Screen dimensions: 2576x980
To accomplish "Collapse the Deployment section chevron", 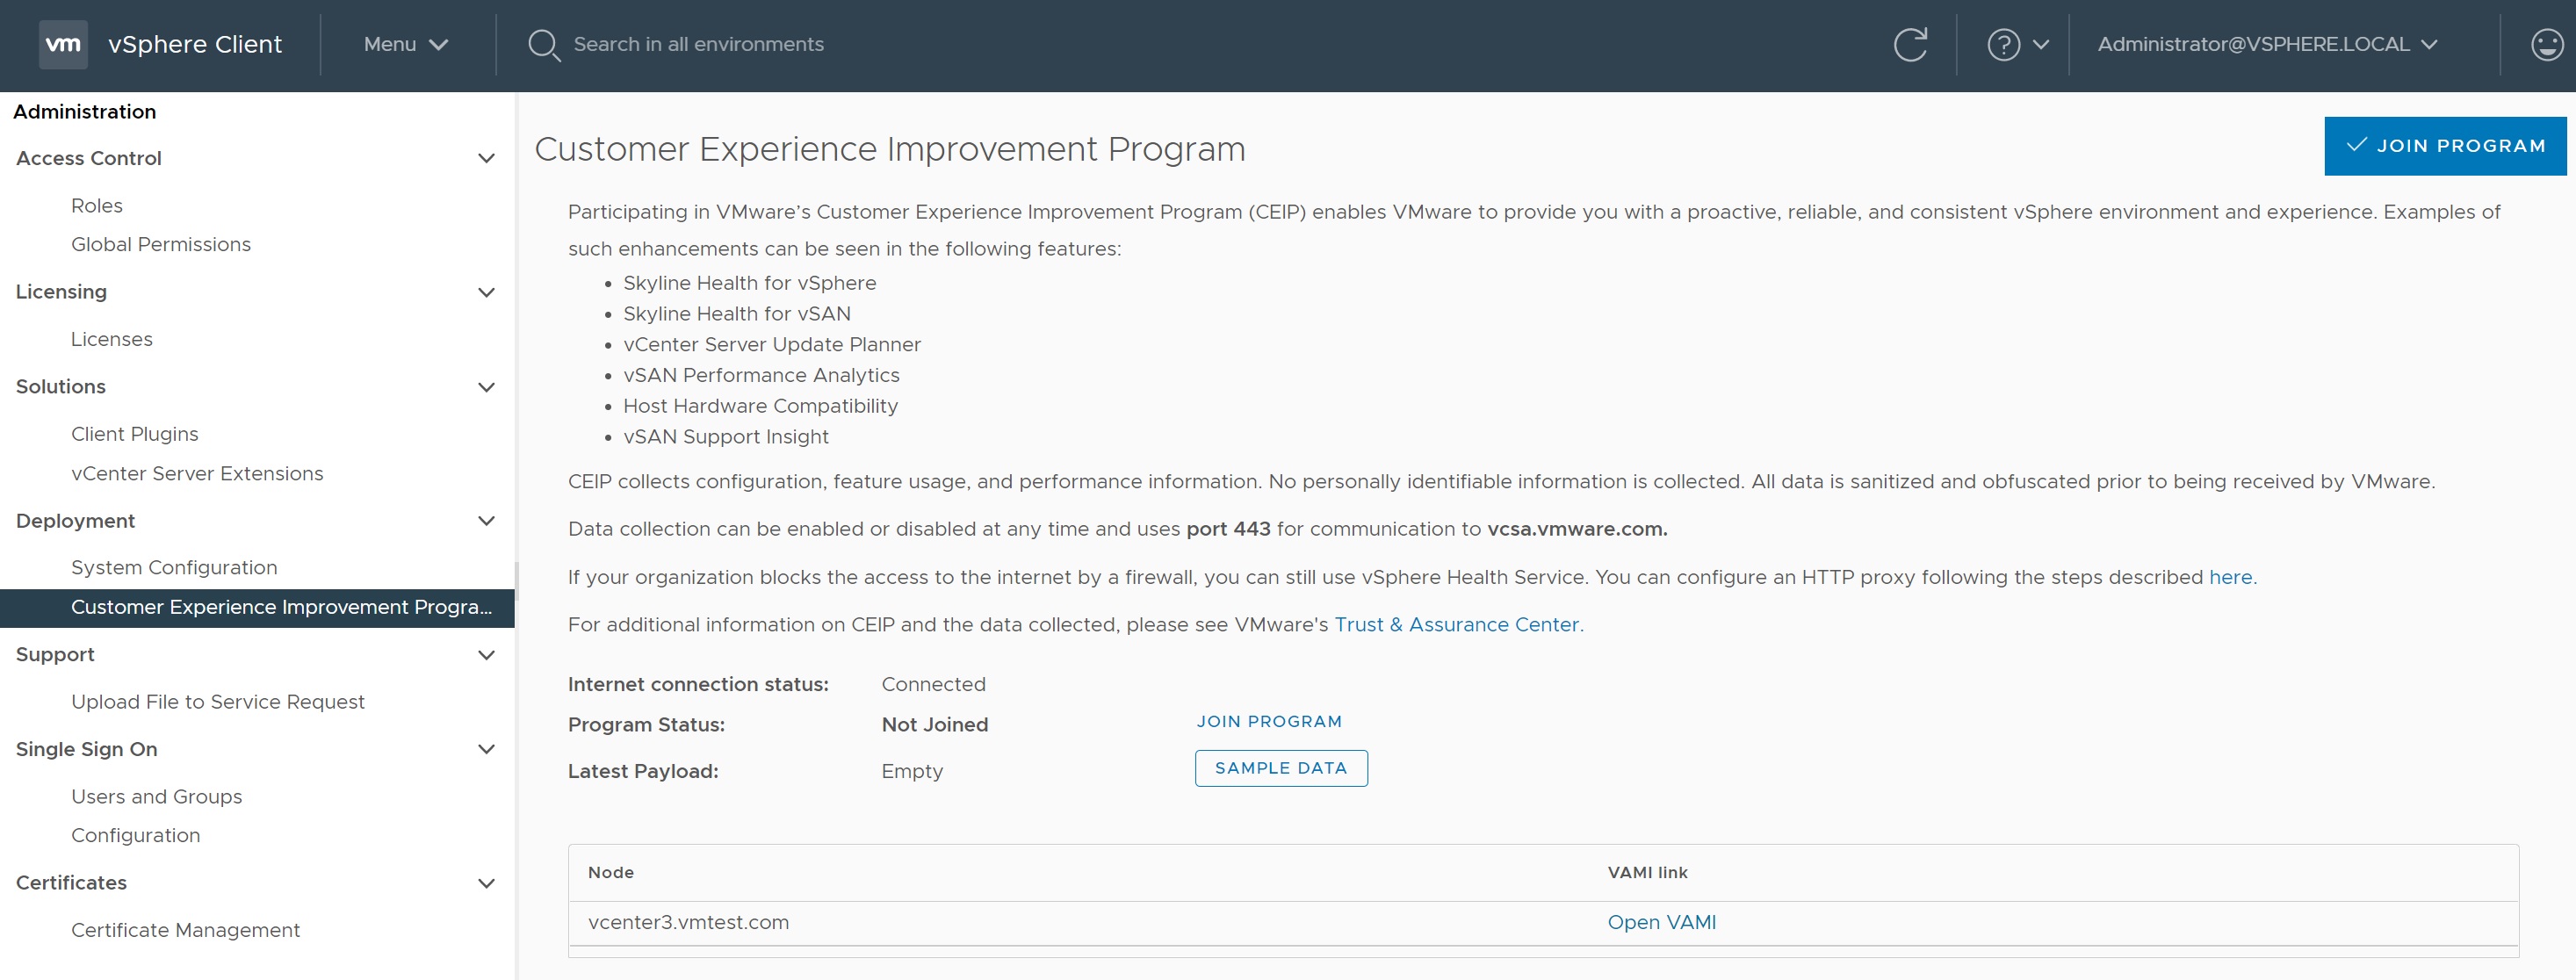I will [486, 521].
